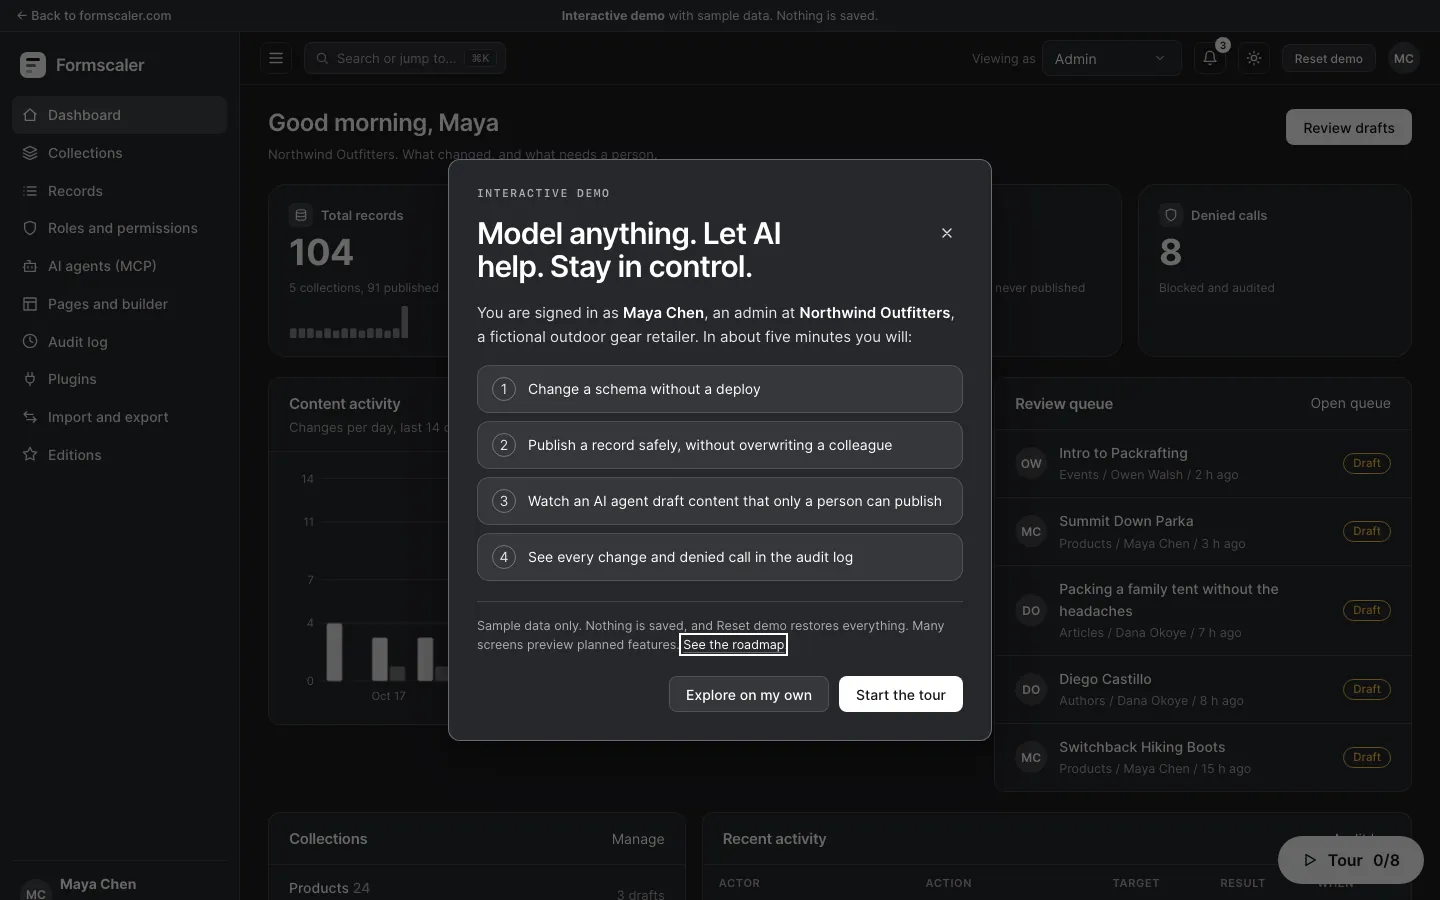The height and width of the screenshot is (900, 1440).
Task: Click the Editions star icon
Action: [30, 455]
